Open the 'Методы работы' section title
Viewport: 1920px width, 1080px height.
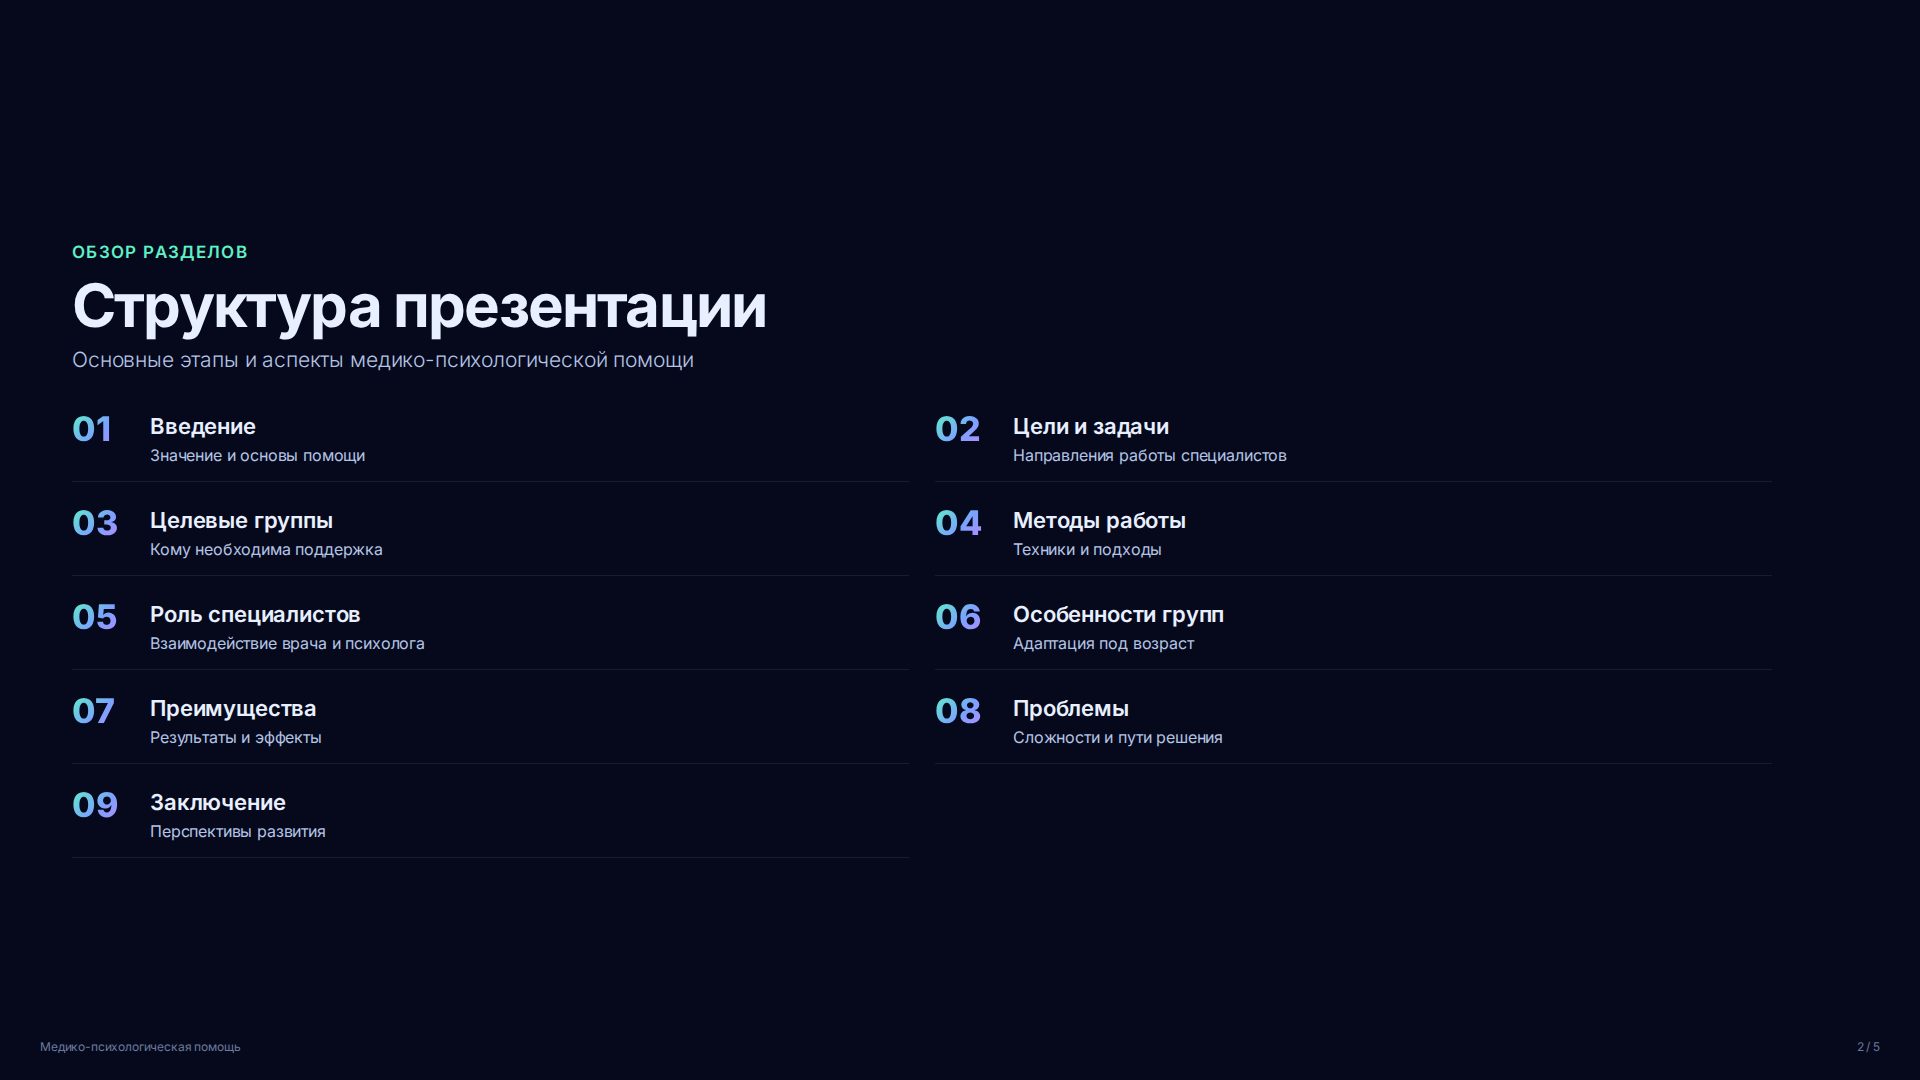click(x=1099, y=521)
